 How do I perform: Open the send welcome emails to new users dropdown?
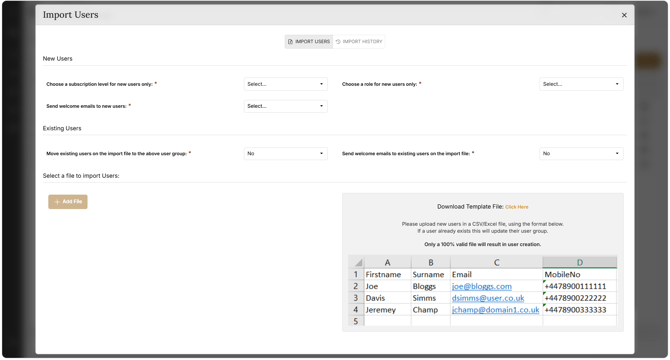coord(285,106)
